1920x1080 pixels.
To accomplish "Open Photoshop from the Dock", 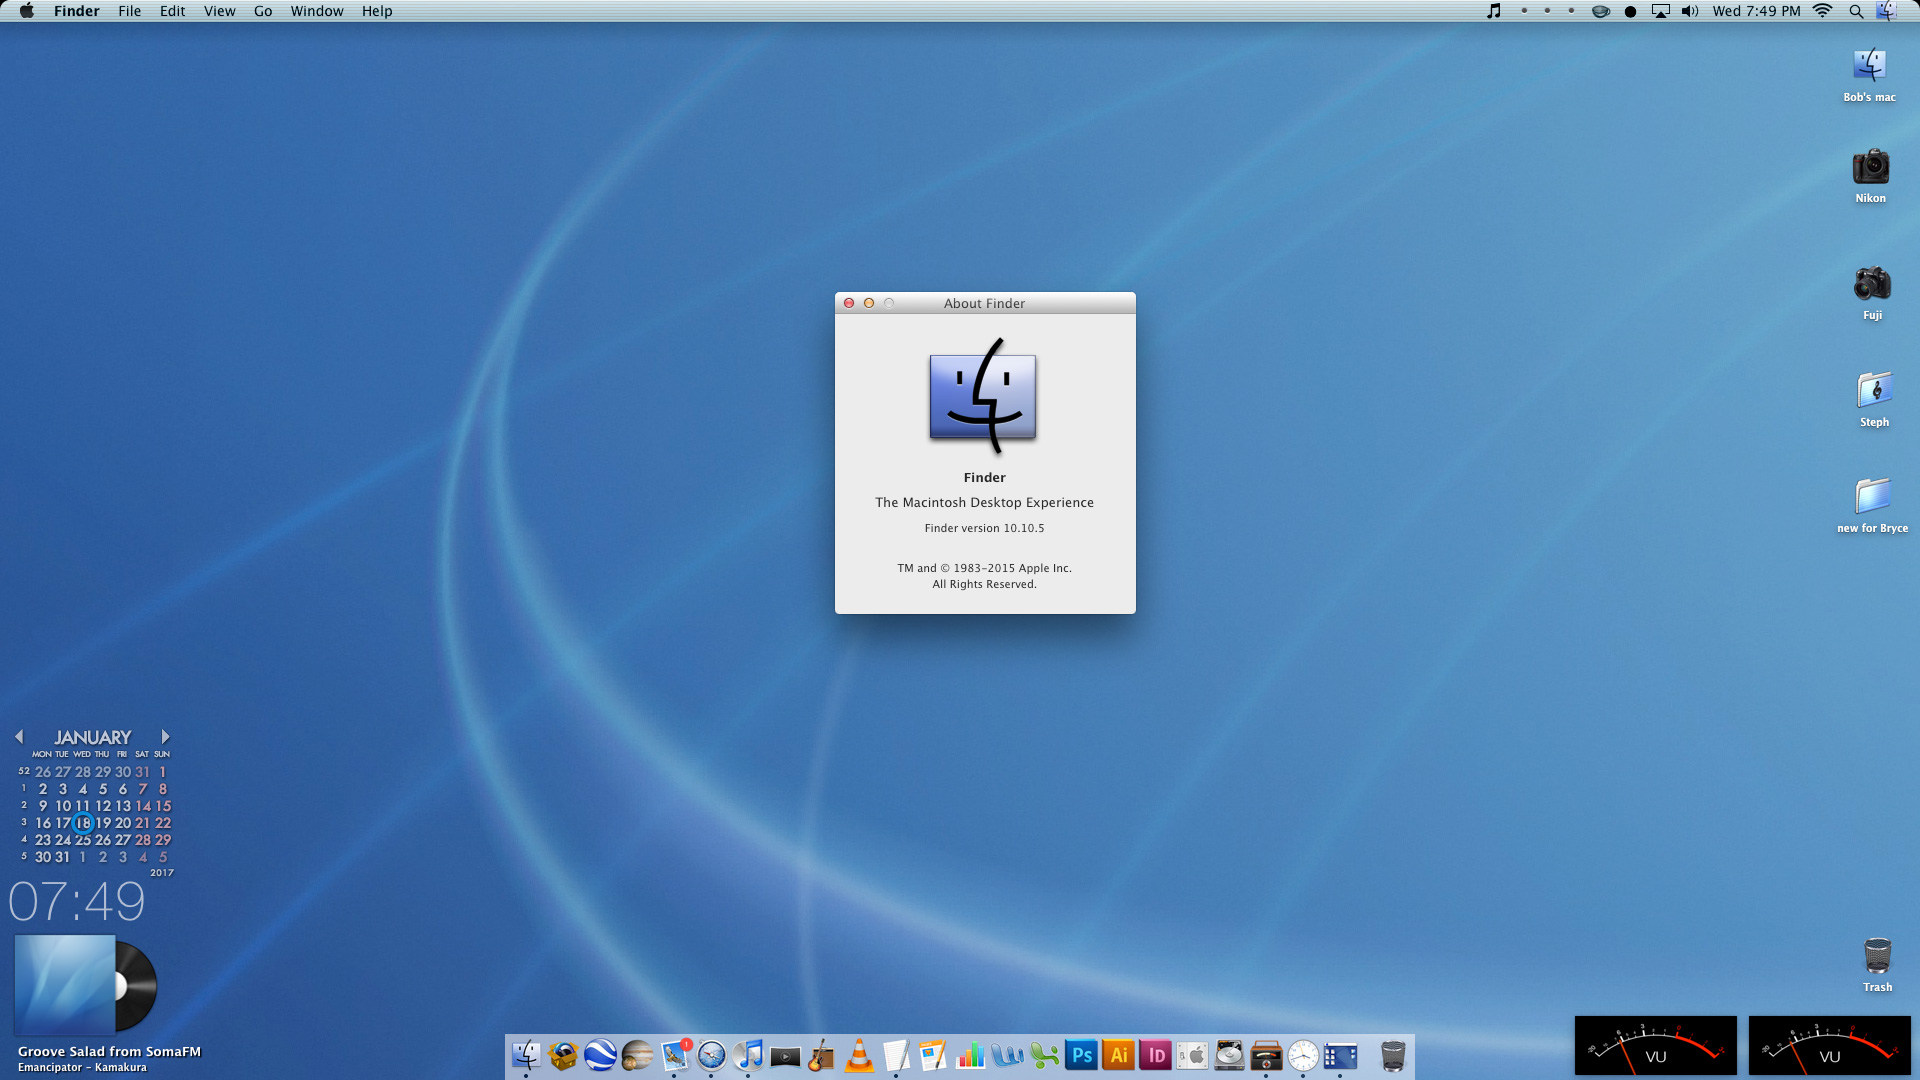I will pos(1081,1056).
